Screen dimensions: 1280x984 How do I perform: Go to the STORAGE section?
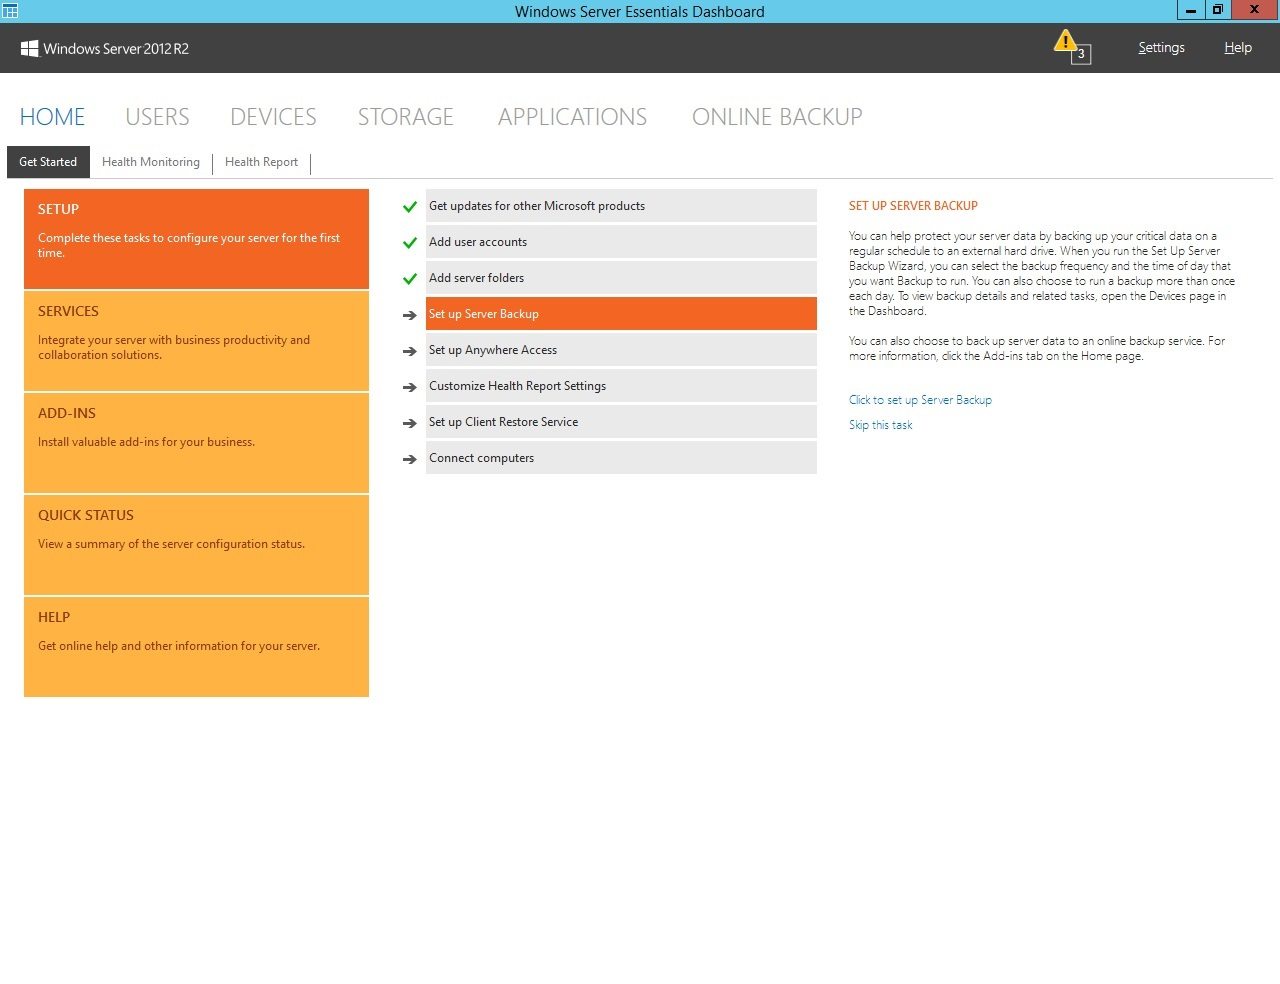pos(406,117)
